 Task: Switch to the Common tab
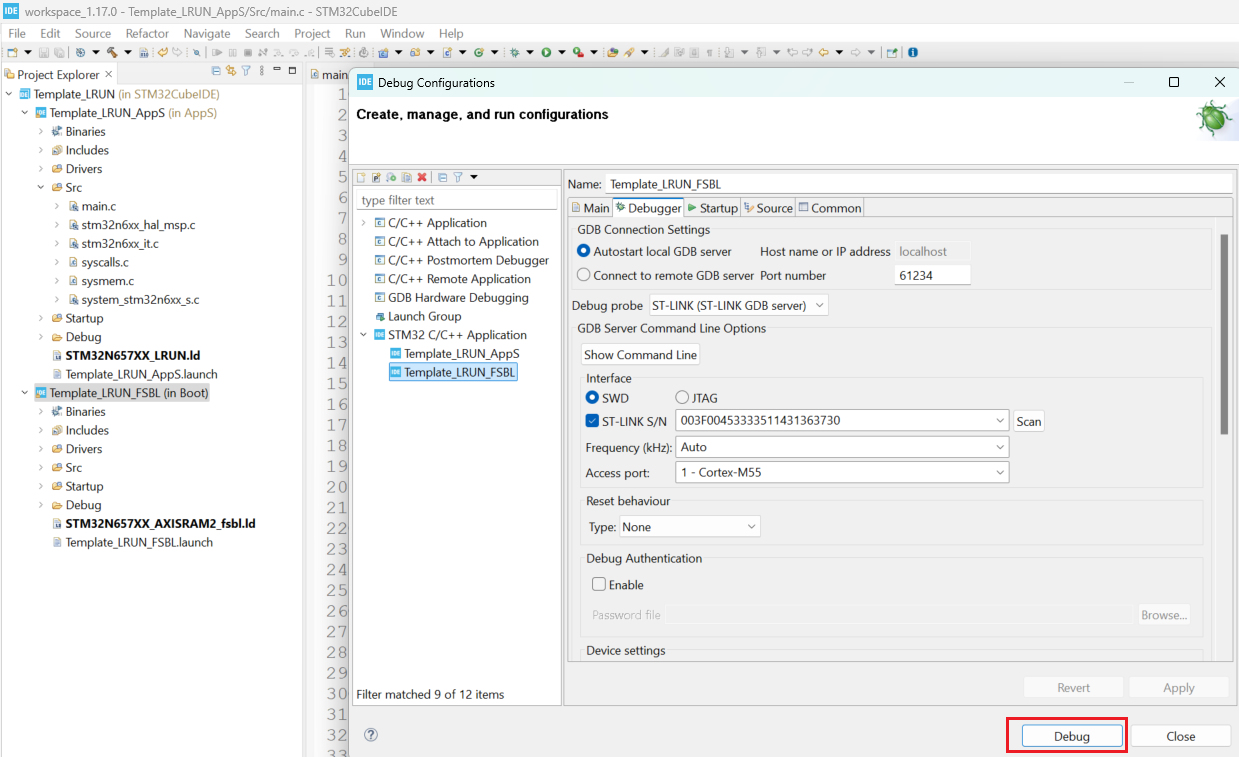point(830,208)
